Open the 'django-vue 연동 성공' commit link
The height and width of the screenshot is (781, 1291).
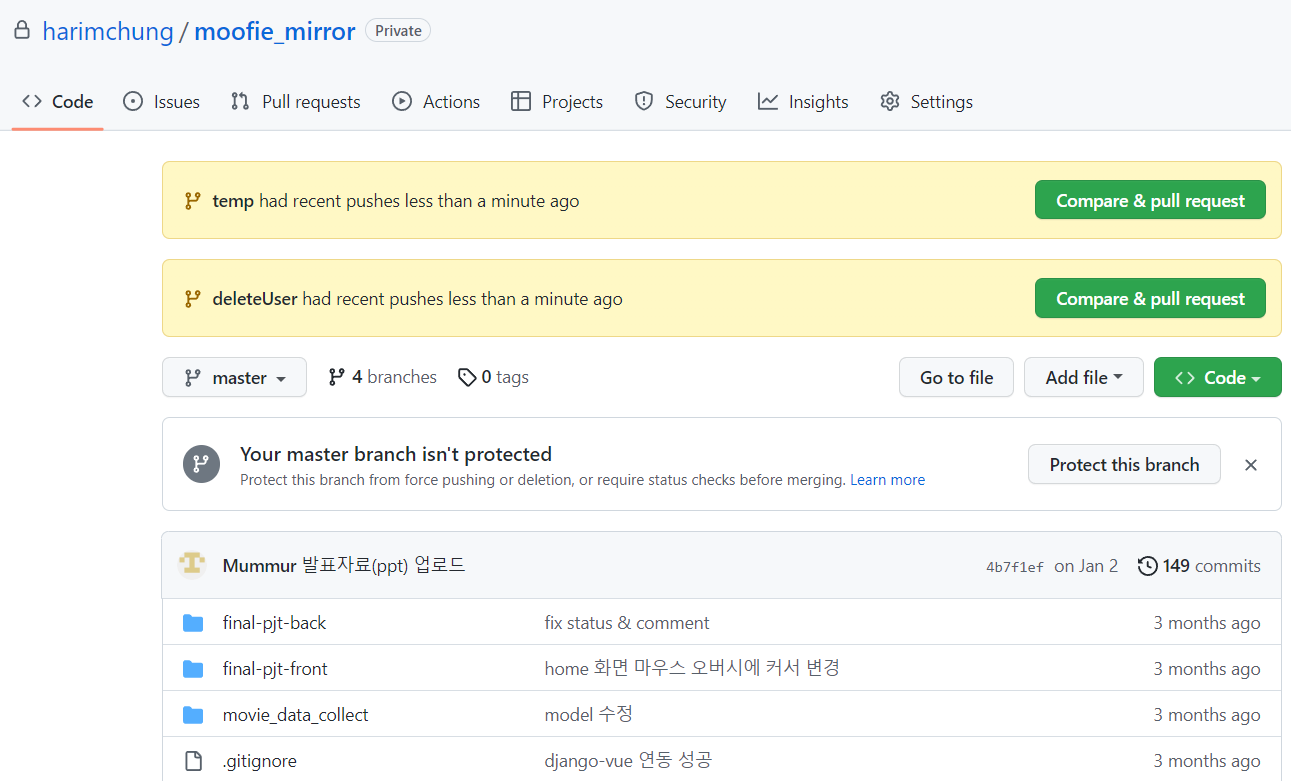628,760
